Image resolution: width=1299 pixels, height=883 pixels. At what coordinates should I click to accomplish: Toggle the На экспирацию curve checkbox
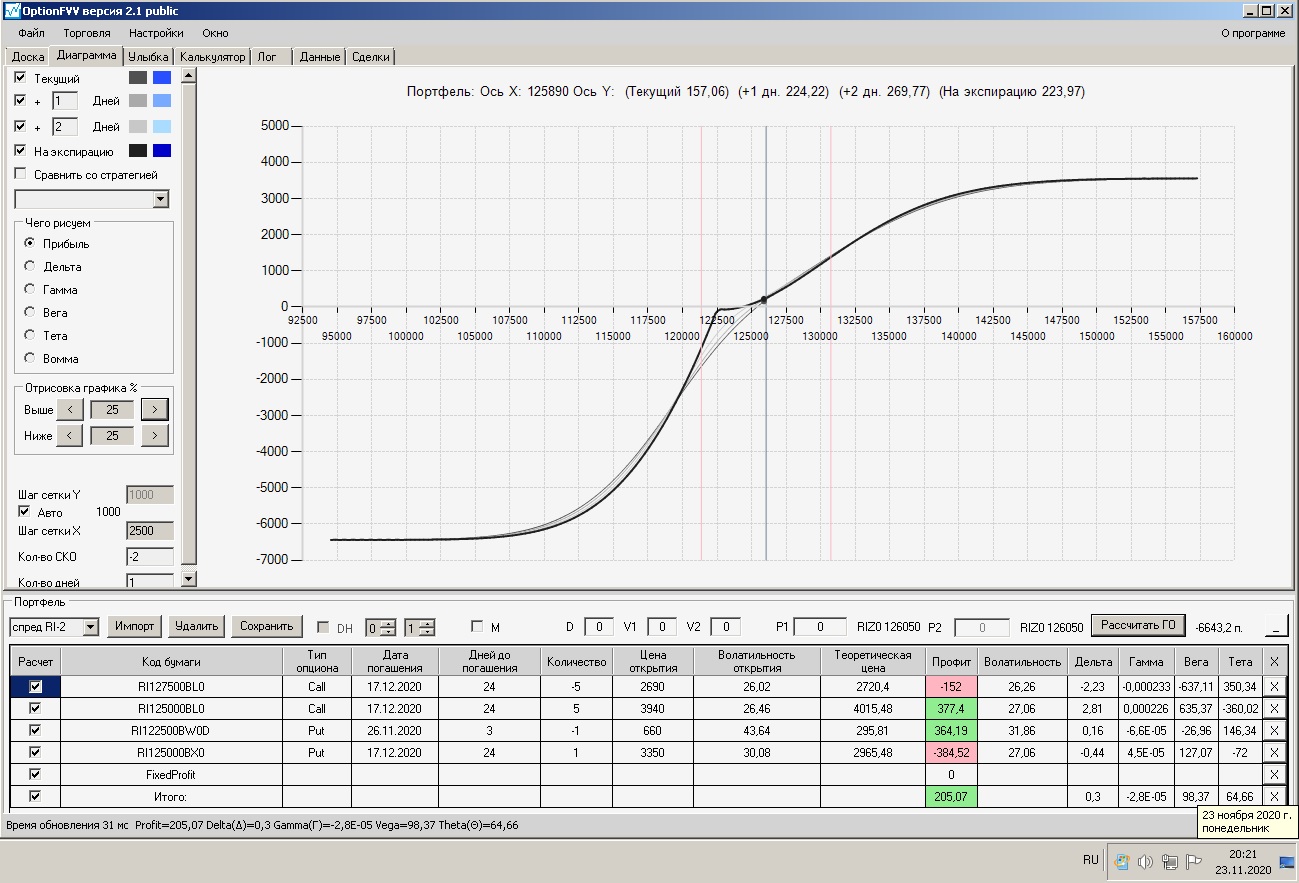21,151
